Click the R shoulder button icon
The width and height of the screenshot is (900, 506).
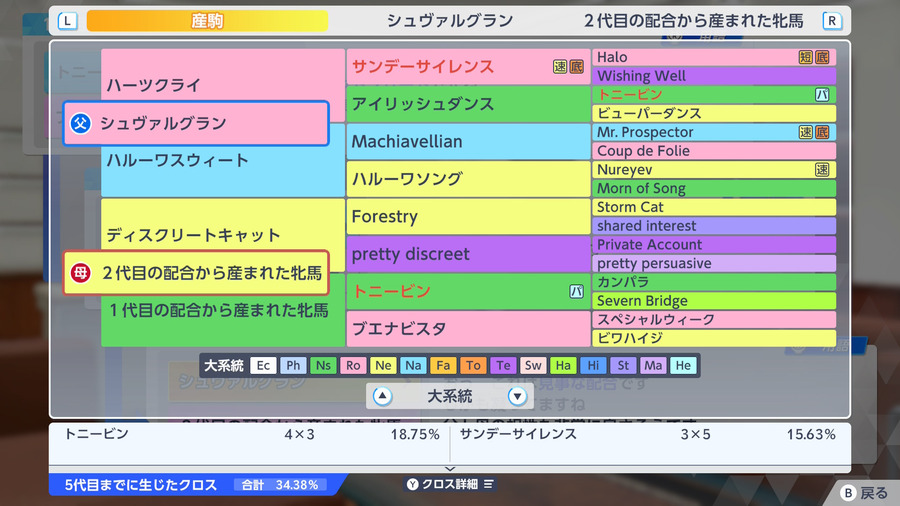(x=832, y=21)
